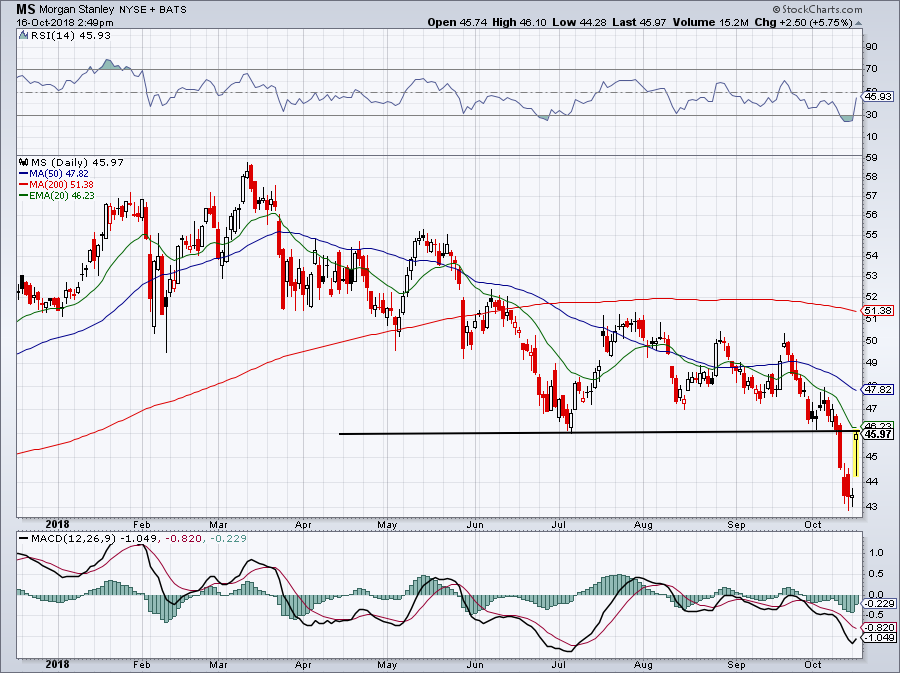Click the -0.229 tag on MACD right axis

tap(880, 604)
